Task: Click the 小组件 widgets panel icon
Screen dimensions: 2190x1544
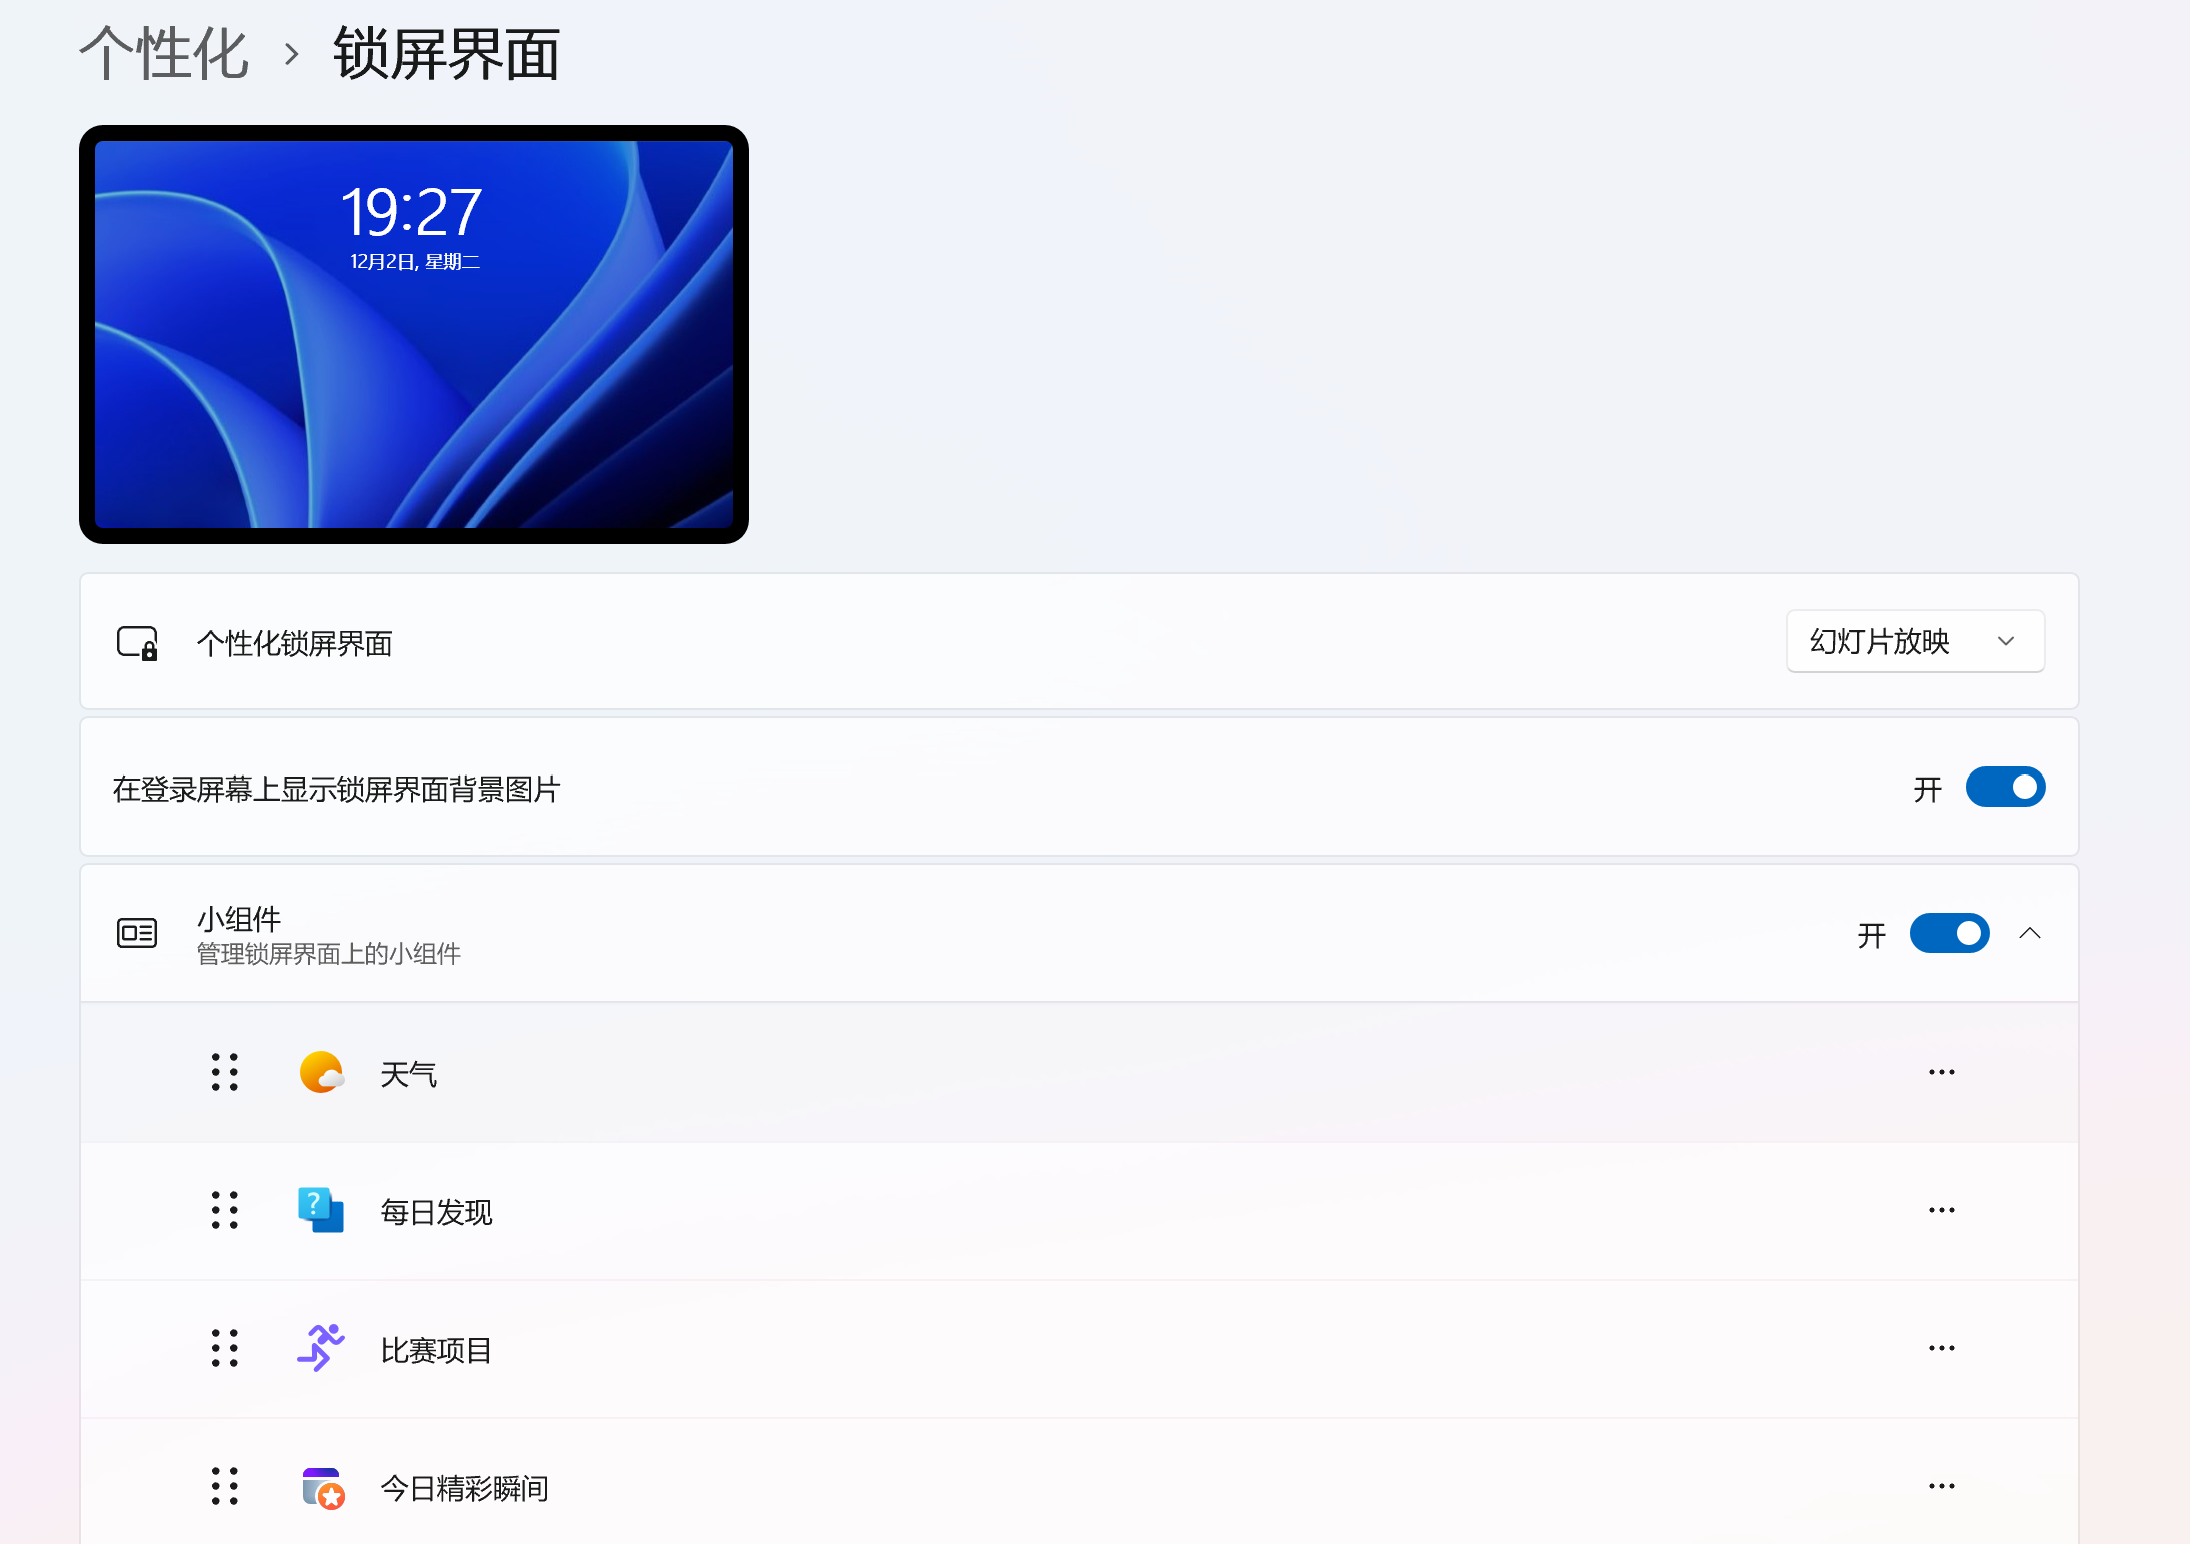Action: coord(136,933)
